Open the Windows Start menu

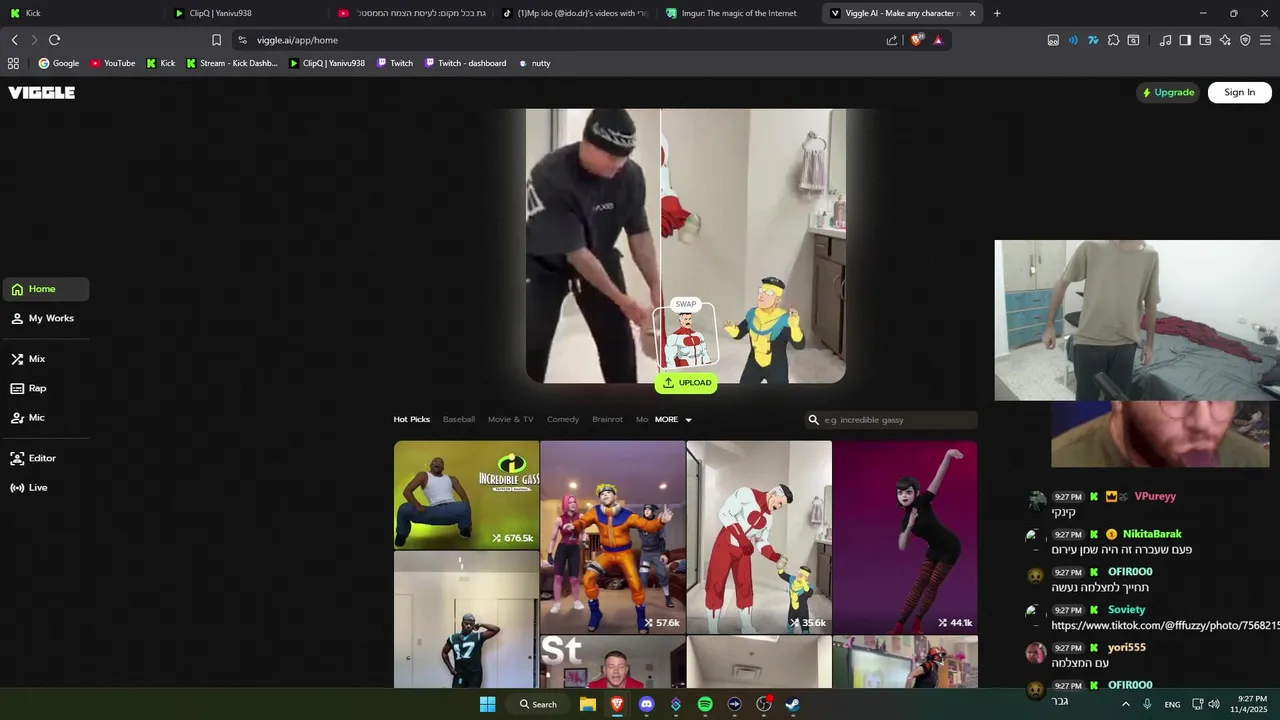tap(487, 704)
